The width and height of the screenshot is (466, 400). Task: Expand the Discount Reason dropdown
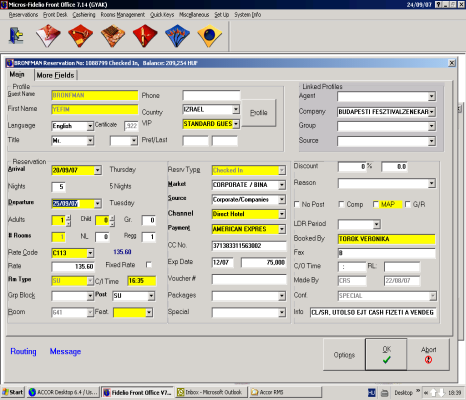pyautogui.click(x=432, y=183)
